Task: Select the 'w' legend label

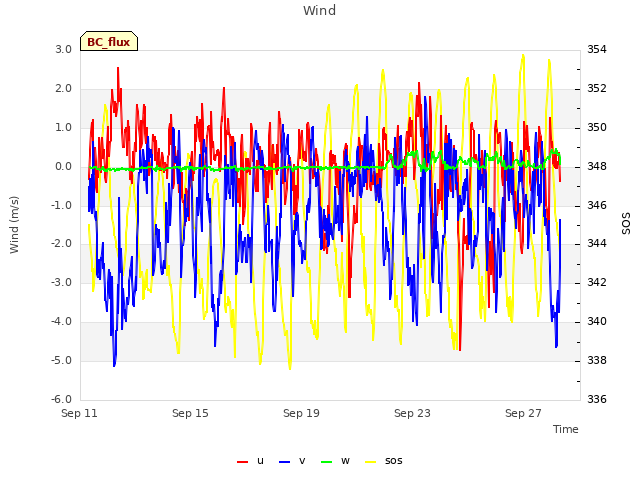Action: [x=345, y=461]
